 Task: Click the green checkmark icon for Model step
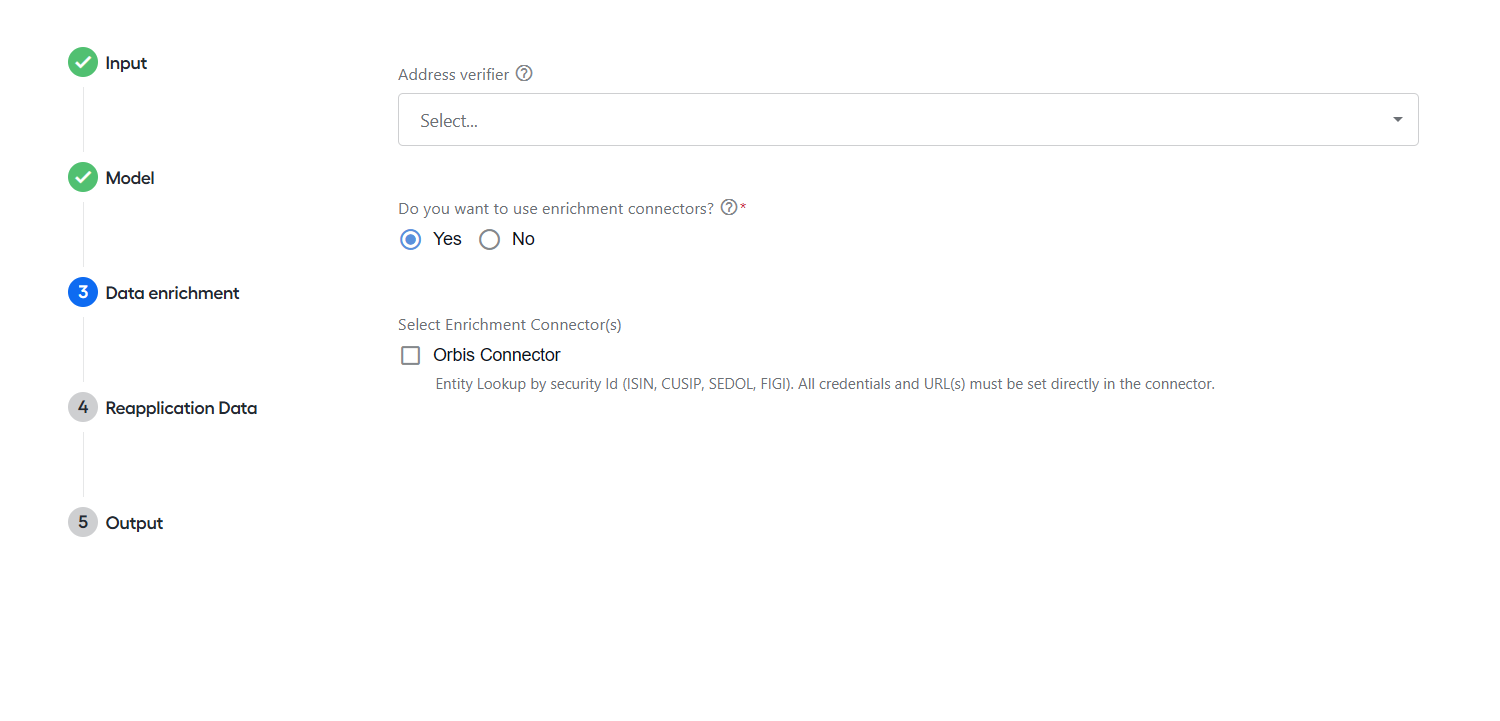pyautogui.click(x=83, y=177)
